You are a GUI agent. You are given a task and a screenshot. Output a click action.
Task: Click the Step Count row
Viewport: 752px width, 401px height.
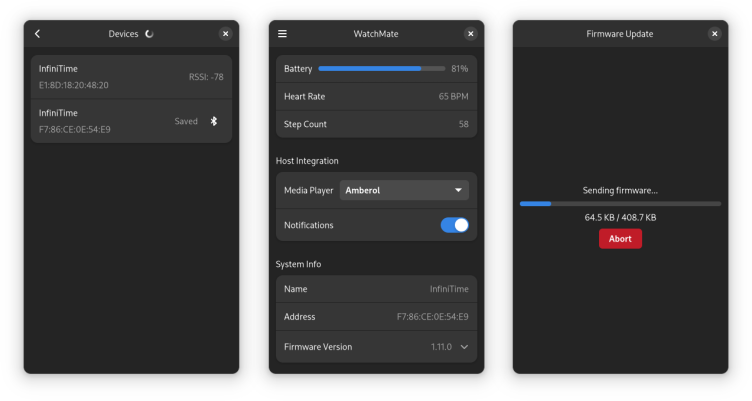(x=376, y=125)
